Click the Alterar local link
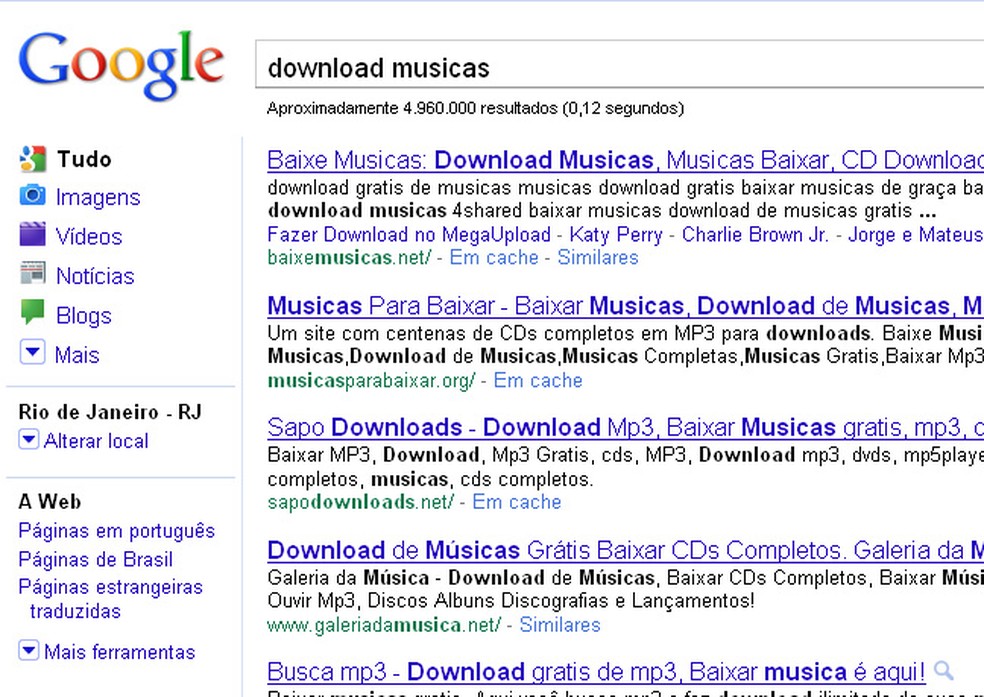The image size is (984, 697). pos(96,441)
